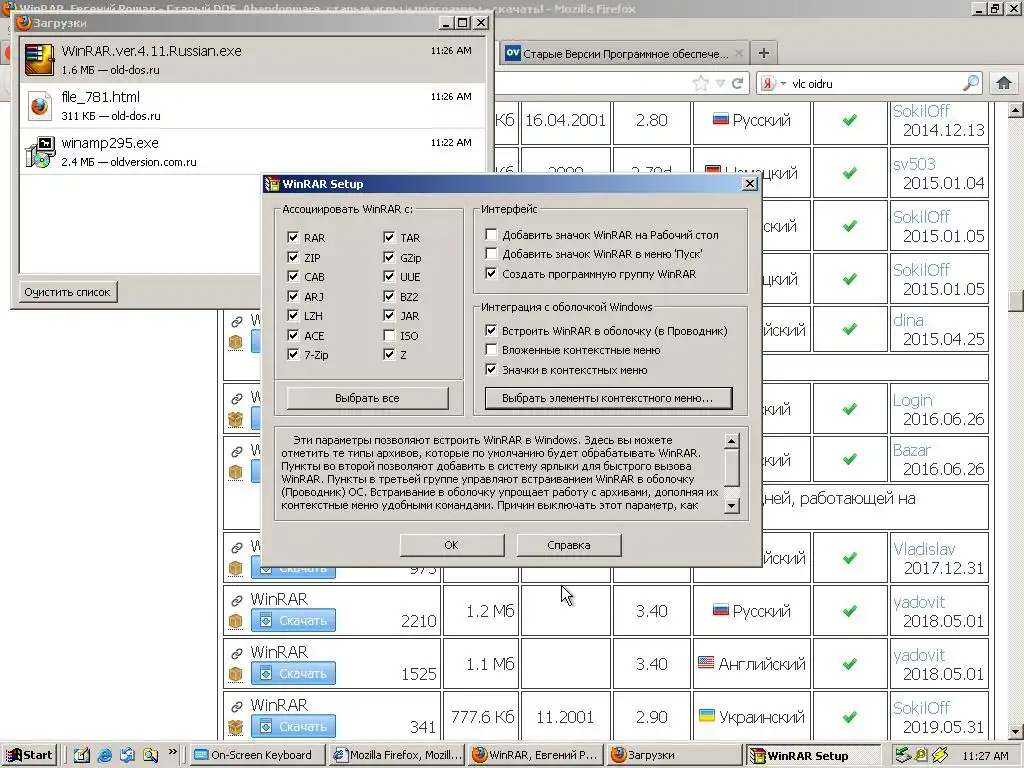1024x768 pixels.
Task: Expand quick launch chevron on taskbar
Action: 172,752
